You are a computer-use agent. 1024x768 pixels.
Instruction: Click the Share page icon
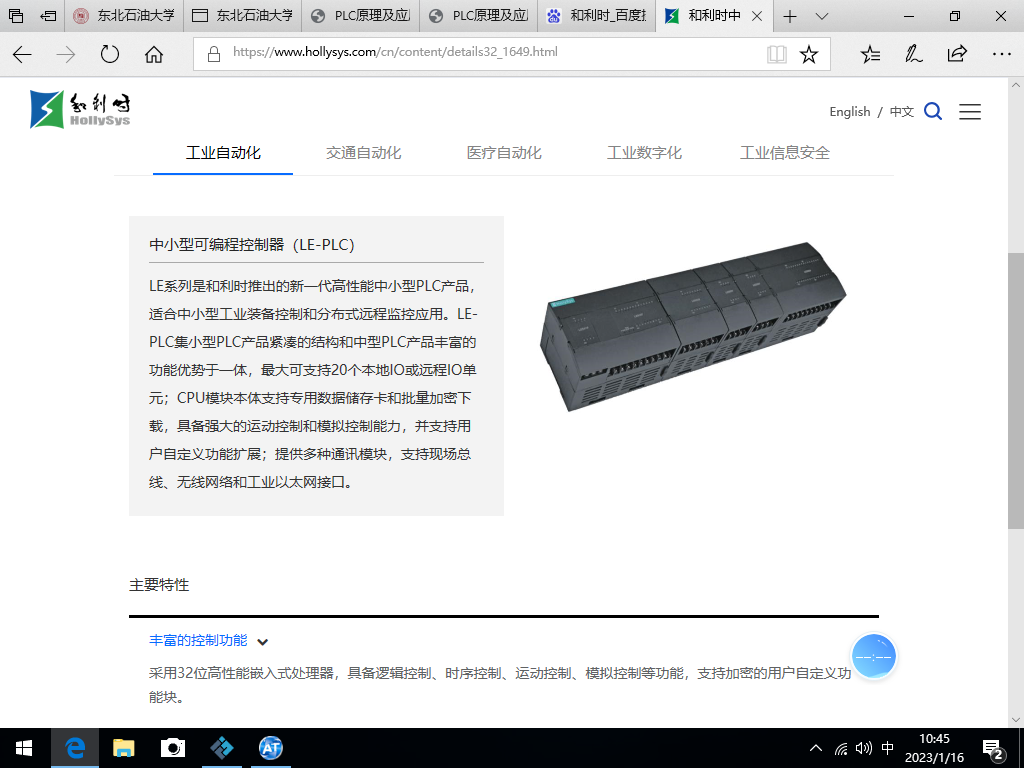(x=957, y=54)
